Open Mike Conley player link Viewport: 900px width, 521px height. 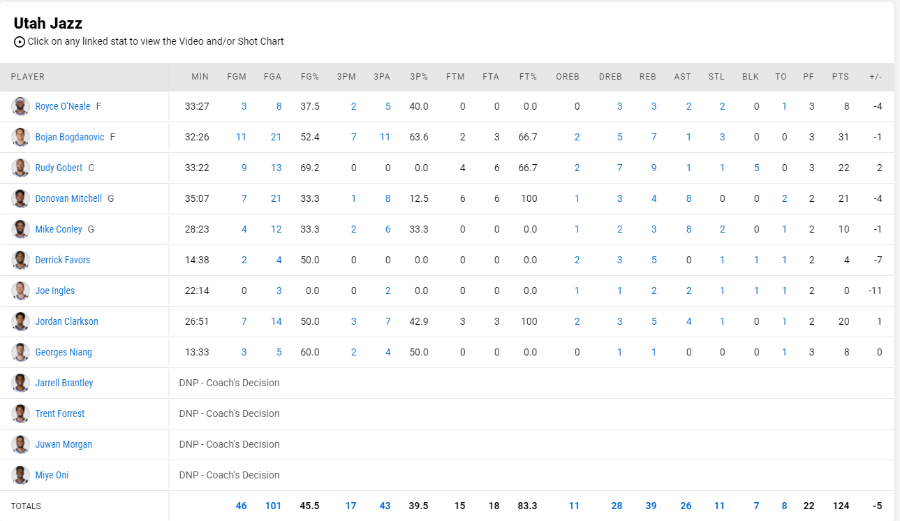(59, 230)
